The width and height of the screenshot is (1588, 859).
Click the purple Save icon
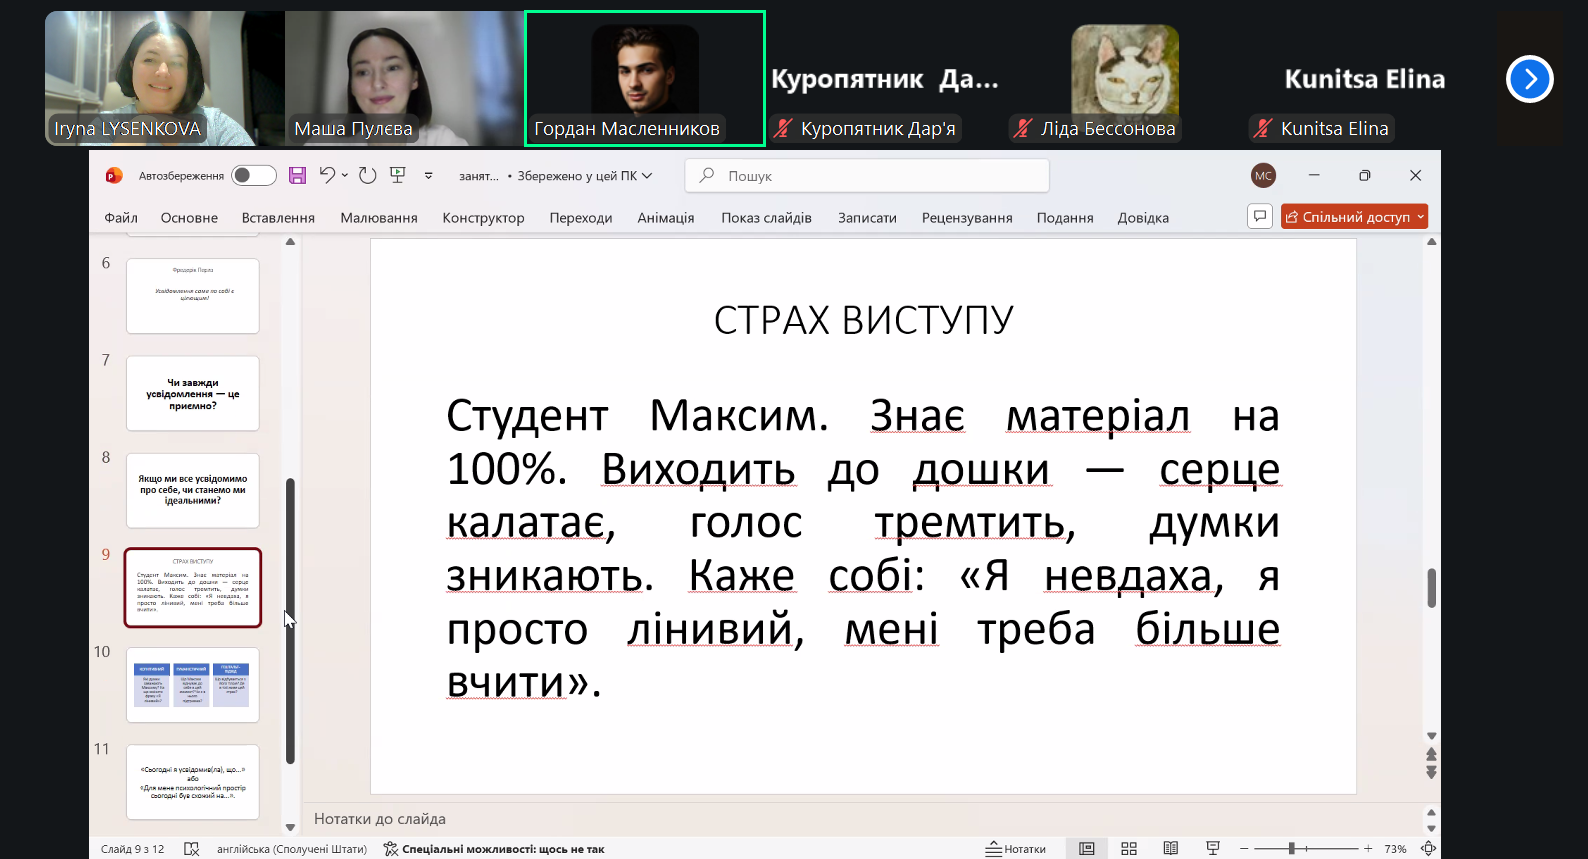(297, 176)
